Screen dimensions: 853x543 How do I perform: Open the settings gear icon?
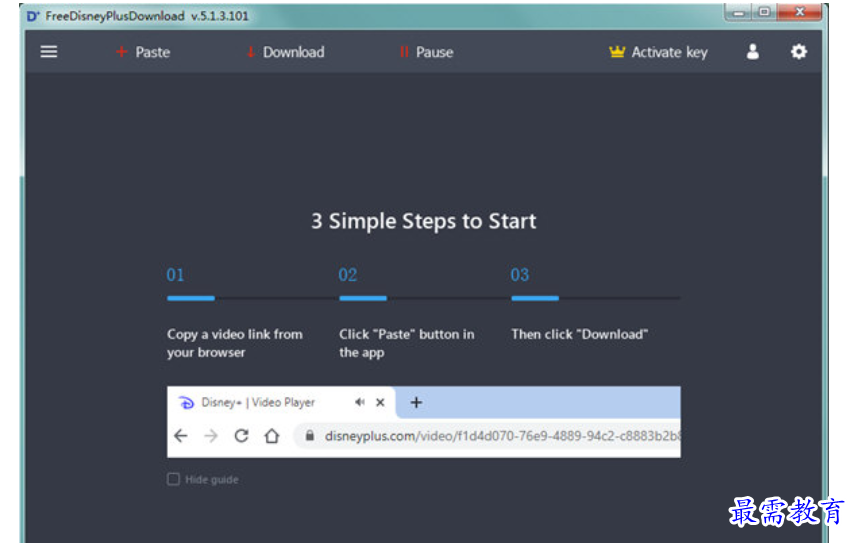click(799, 52)
